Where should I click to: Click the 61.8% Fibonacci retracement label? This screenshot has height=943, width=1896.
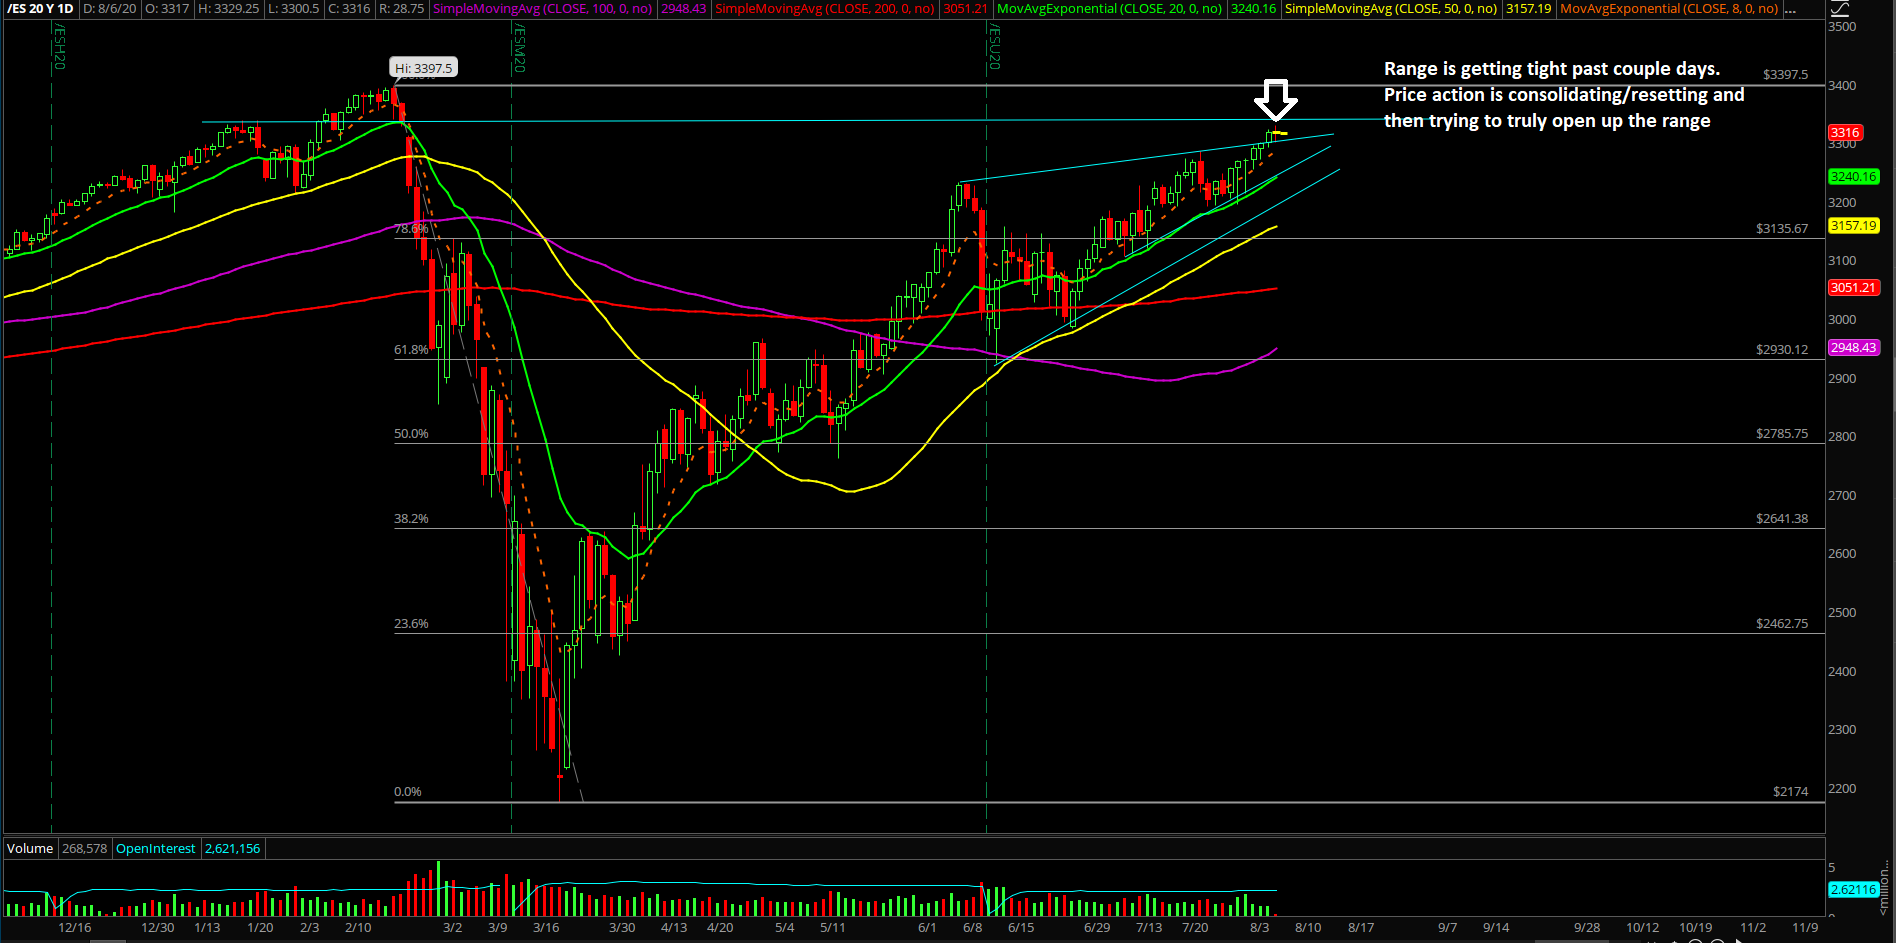411,350
